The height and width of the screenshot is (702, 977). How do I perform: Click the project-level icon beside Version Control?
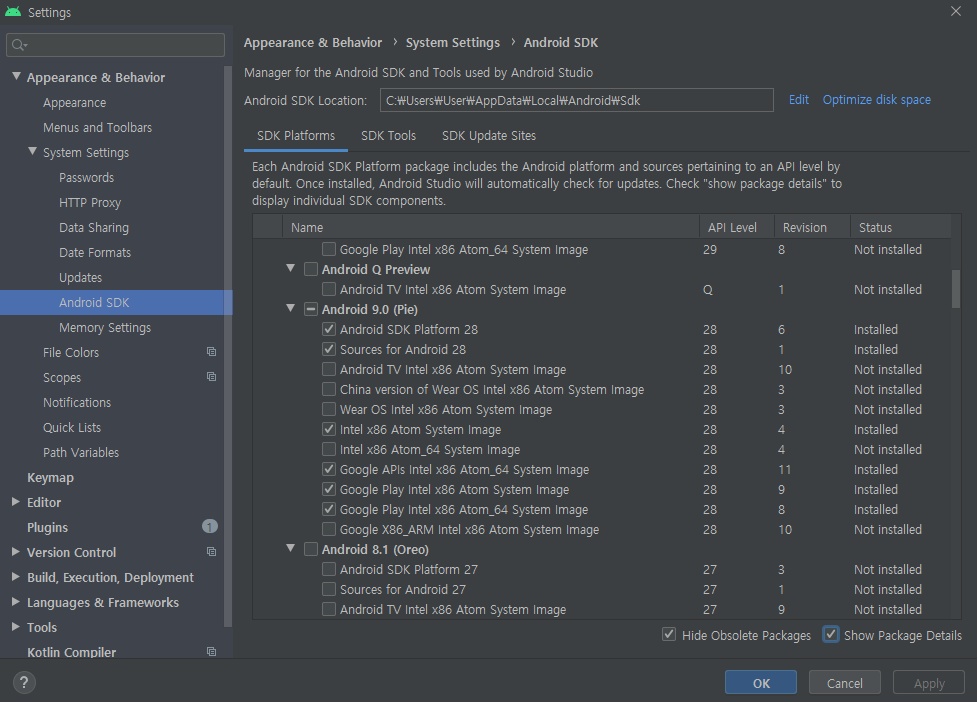point(211,552)
